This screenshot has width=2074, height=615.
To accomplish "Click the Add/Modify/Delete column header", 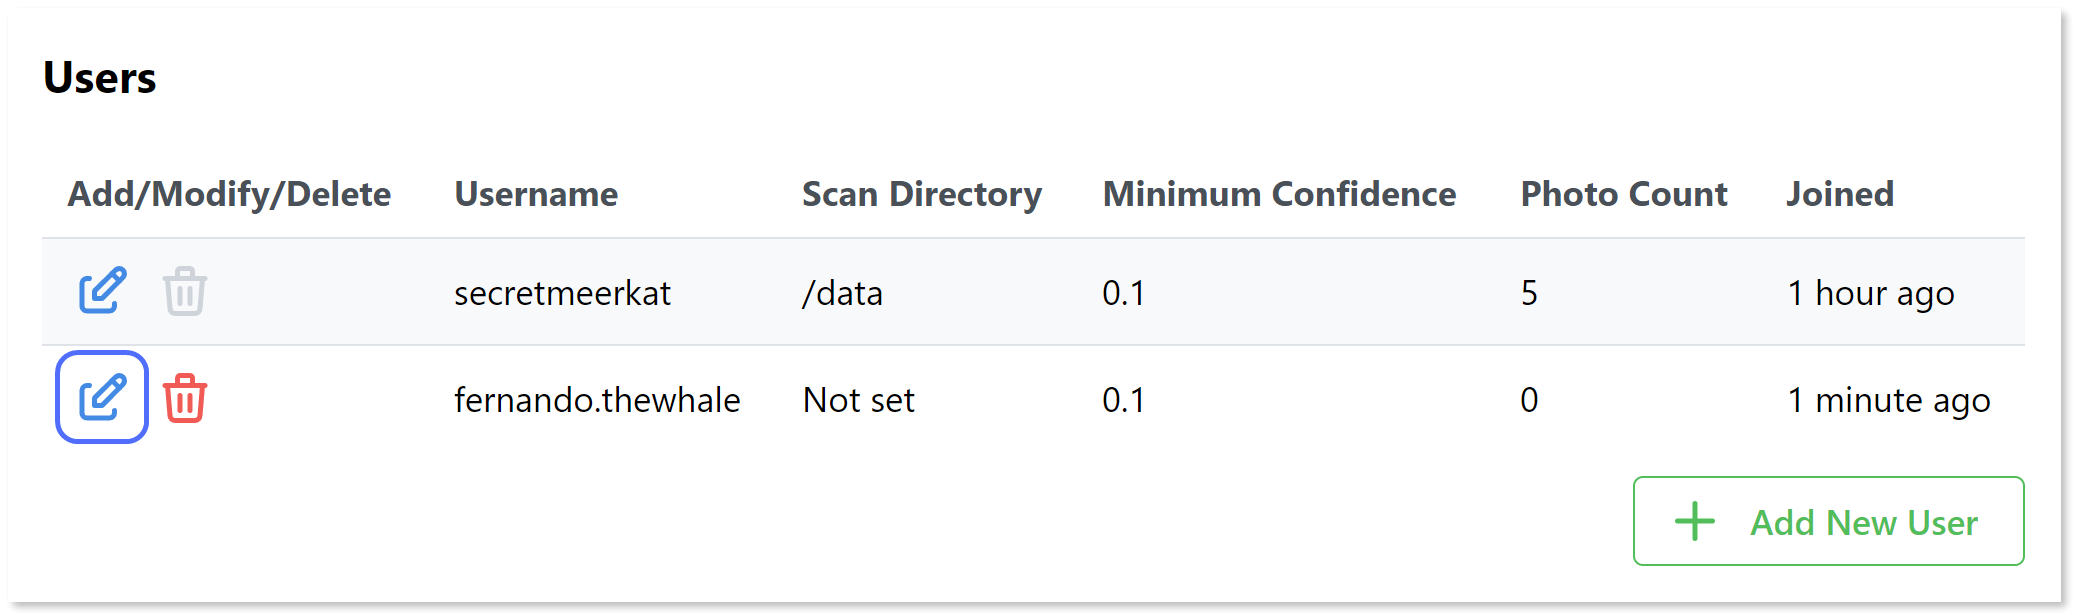I will [231, 194].
